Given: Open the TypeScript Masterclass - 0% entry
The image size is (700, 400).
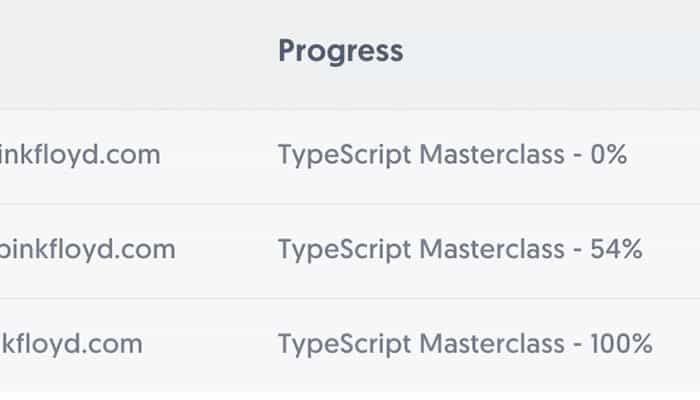Looking at the screenshot, I should pos(452,155).
